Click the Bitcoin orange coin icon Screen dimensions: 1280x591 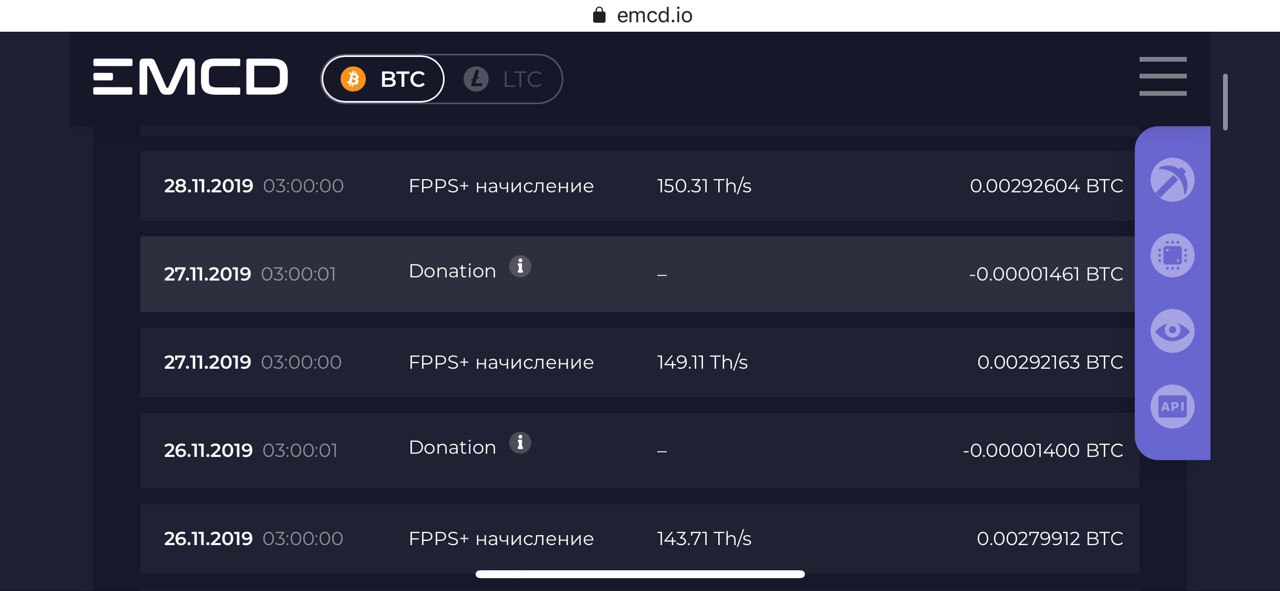point(353,79)
